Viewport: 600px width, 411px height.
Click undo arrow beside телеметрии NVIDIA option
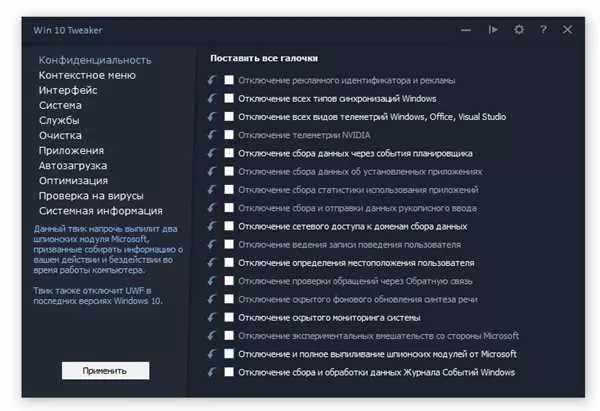pos(212,135)
